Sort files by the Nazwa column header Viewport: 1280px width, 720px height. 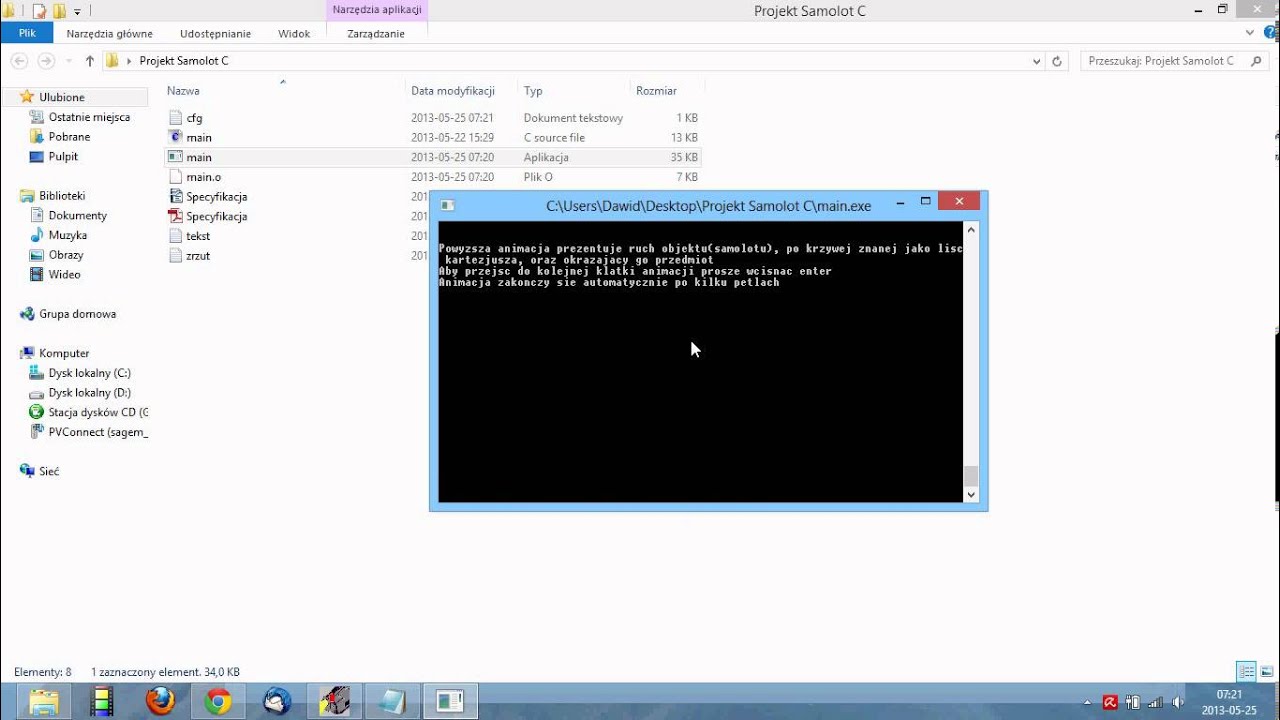pos(184,91)
